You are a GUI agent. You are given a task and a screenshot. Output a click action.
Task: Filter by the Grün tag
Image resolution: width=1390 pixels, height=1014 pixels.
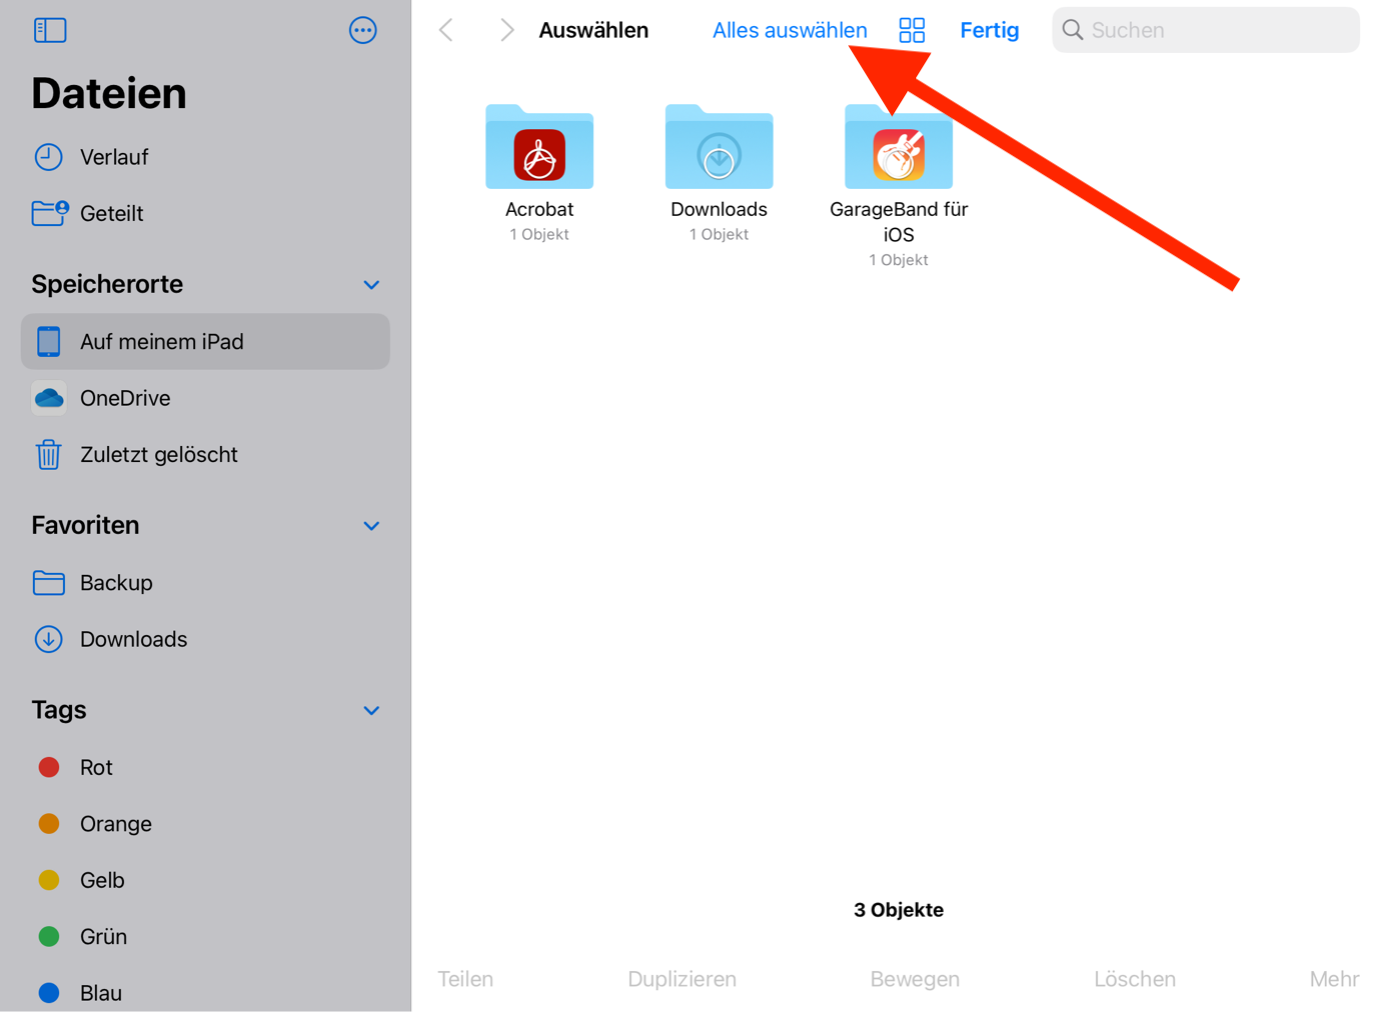103,937
